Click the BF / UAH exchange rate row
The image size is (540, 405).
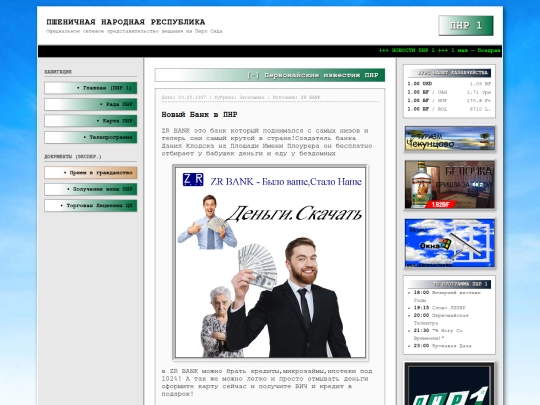click(x=449, y=92)
